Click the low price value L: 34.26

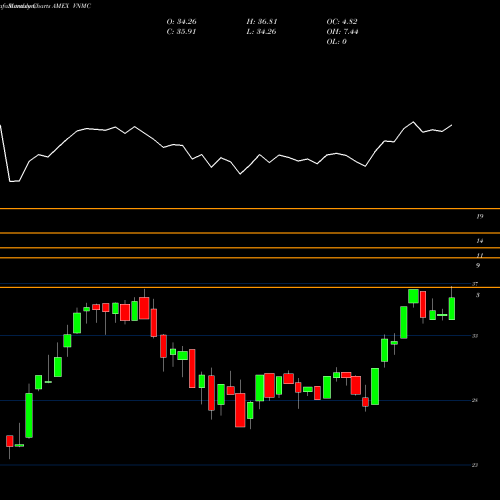point(261,32)
